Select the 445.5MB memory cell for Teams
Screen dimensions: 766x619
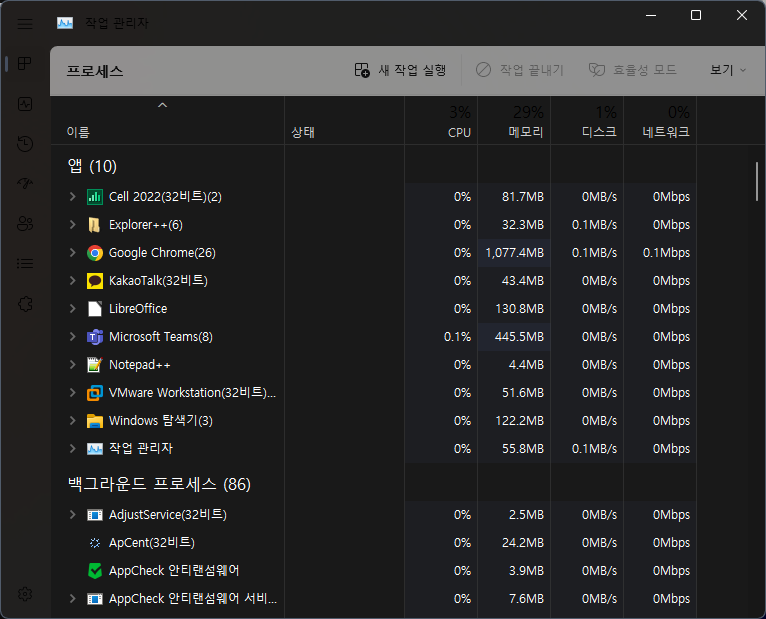point(514,337)
